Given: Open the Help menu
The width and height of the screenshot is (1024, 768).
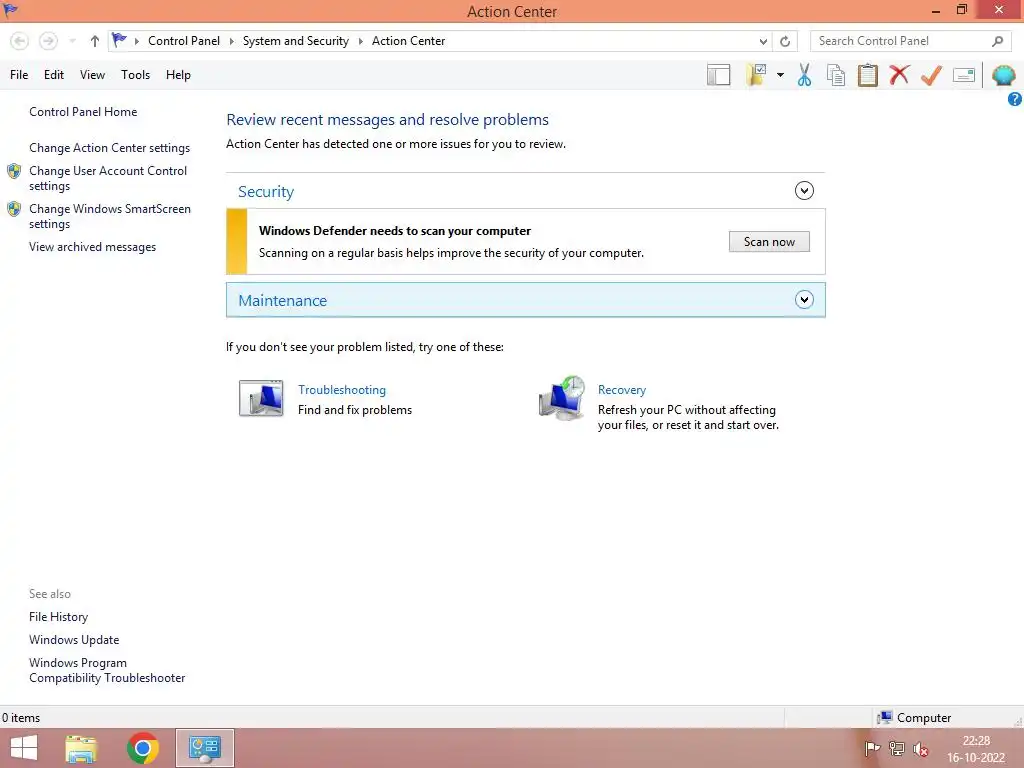Looking at the screenshot, I should [178, 75].
